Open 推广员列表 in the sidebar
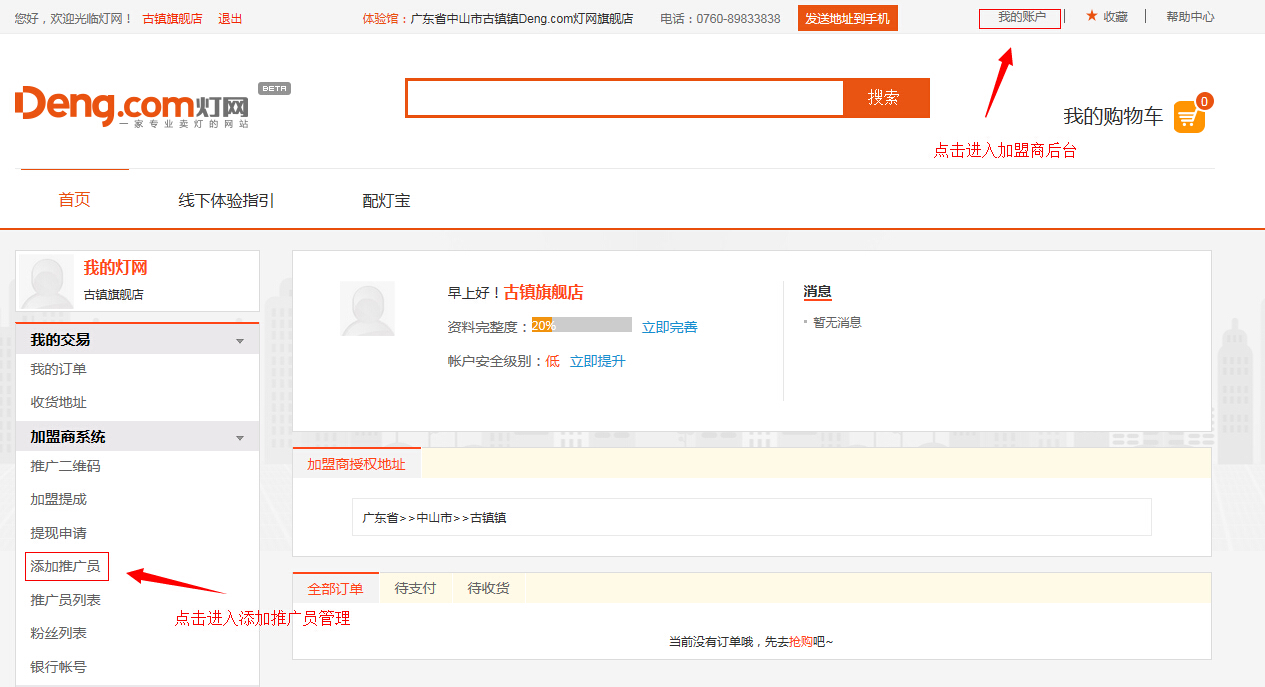1265x687 pixels. pyautogui.click(x=65, y=600)
